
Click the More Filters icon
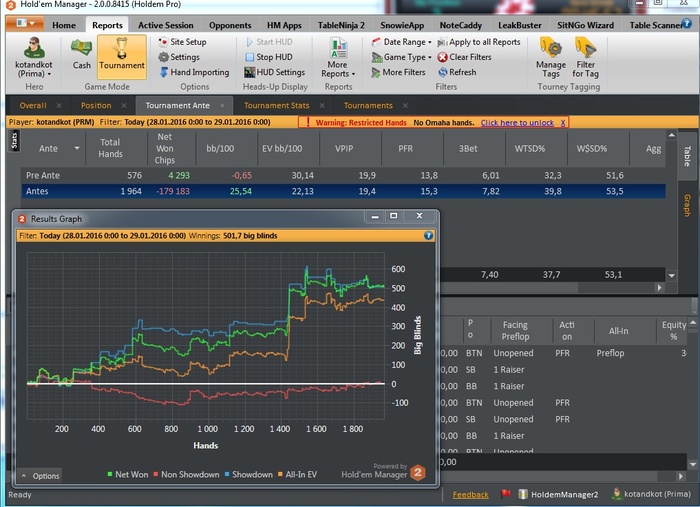click(x=376, y=72)
